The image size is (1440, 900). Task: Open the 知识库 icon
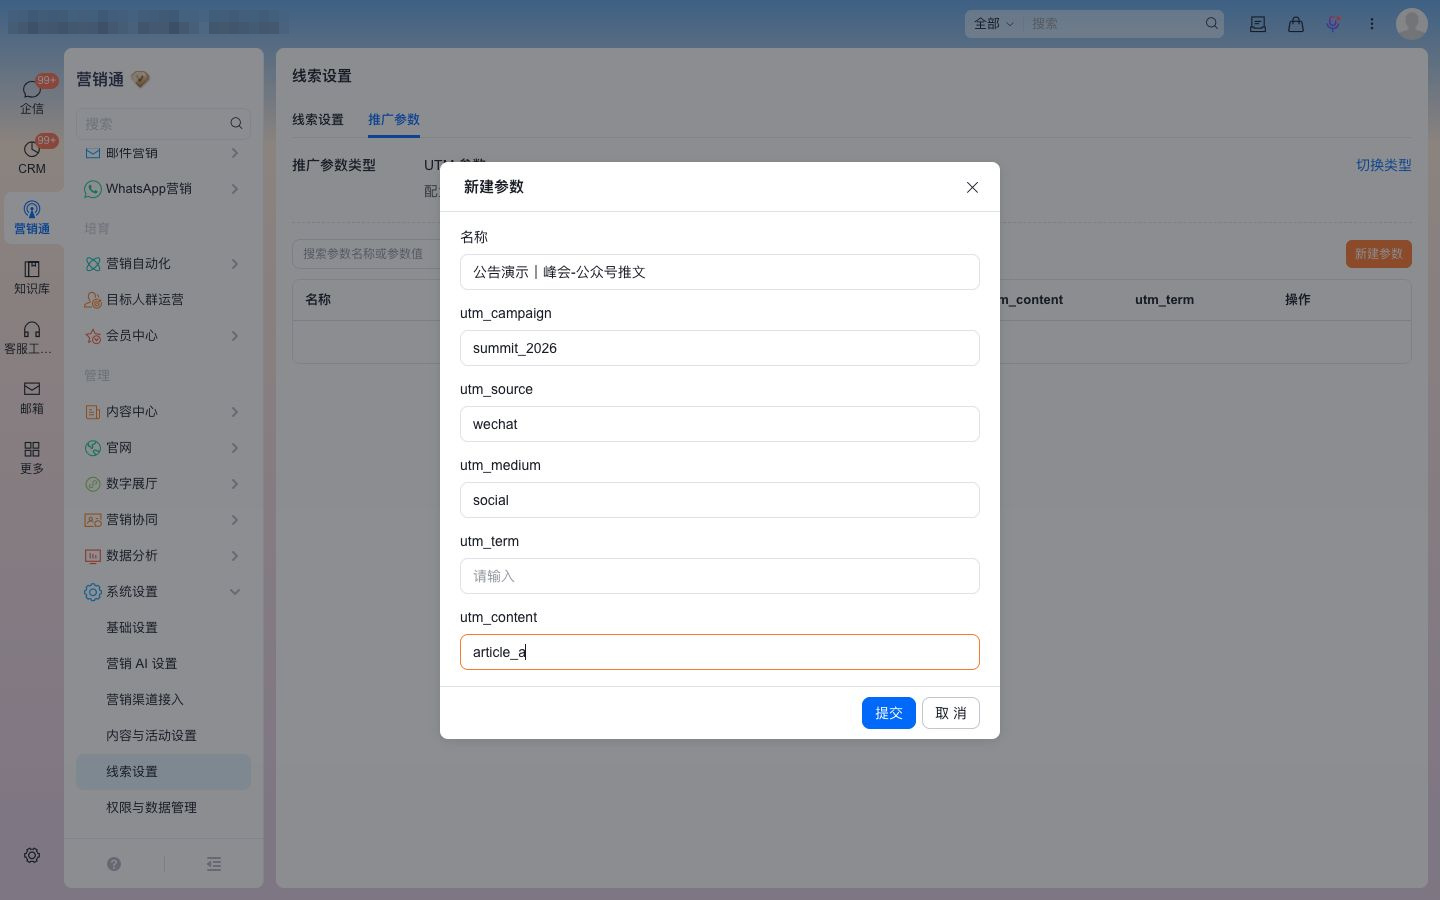coord(32,277)
